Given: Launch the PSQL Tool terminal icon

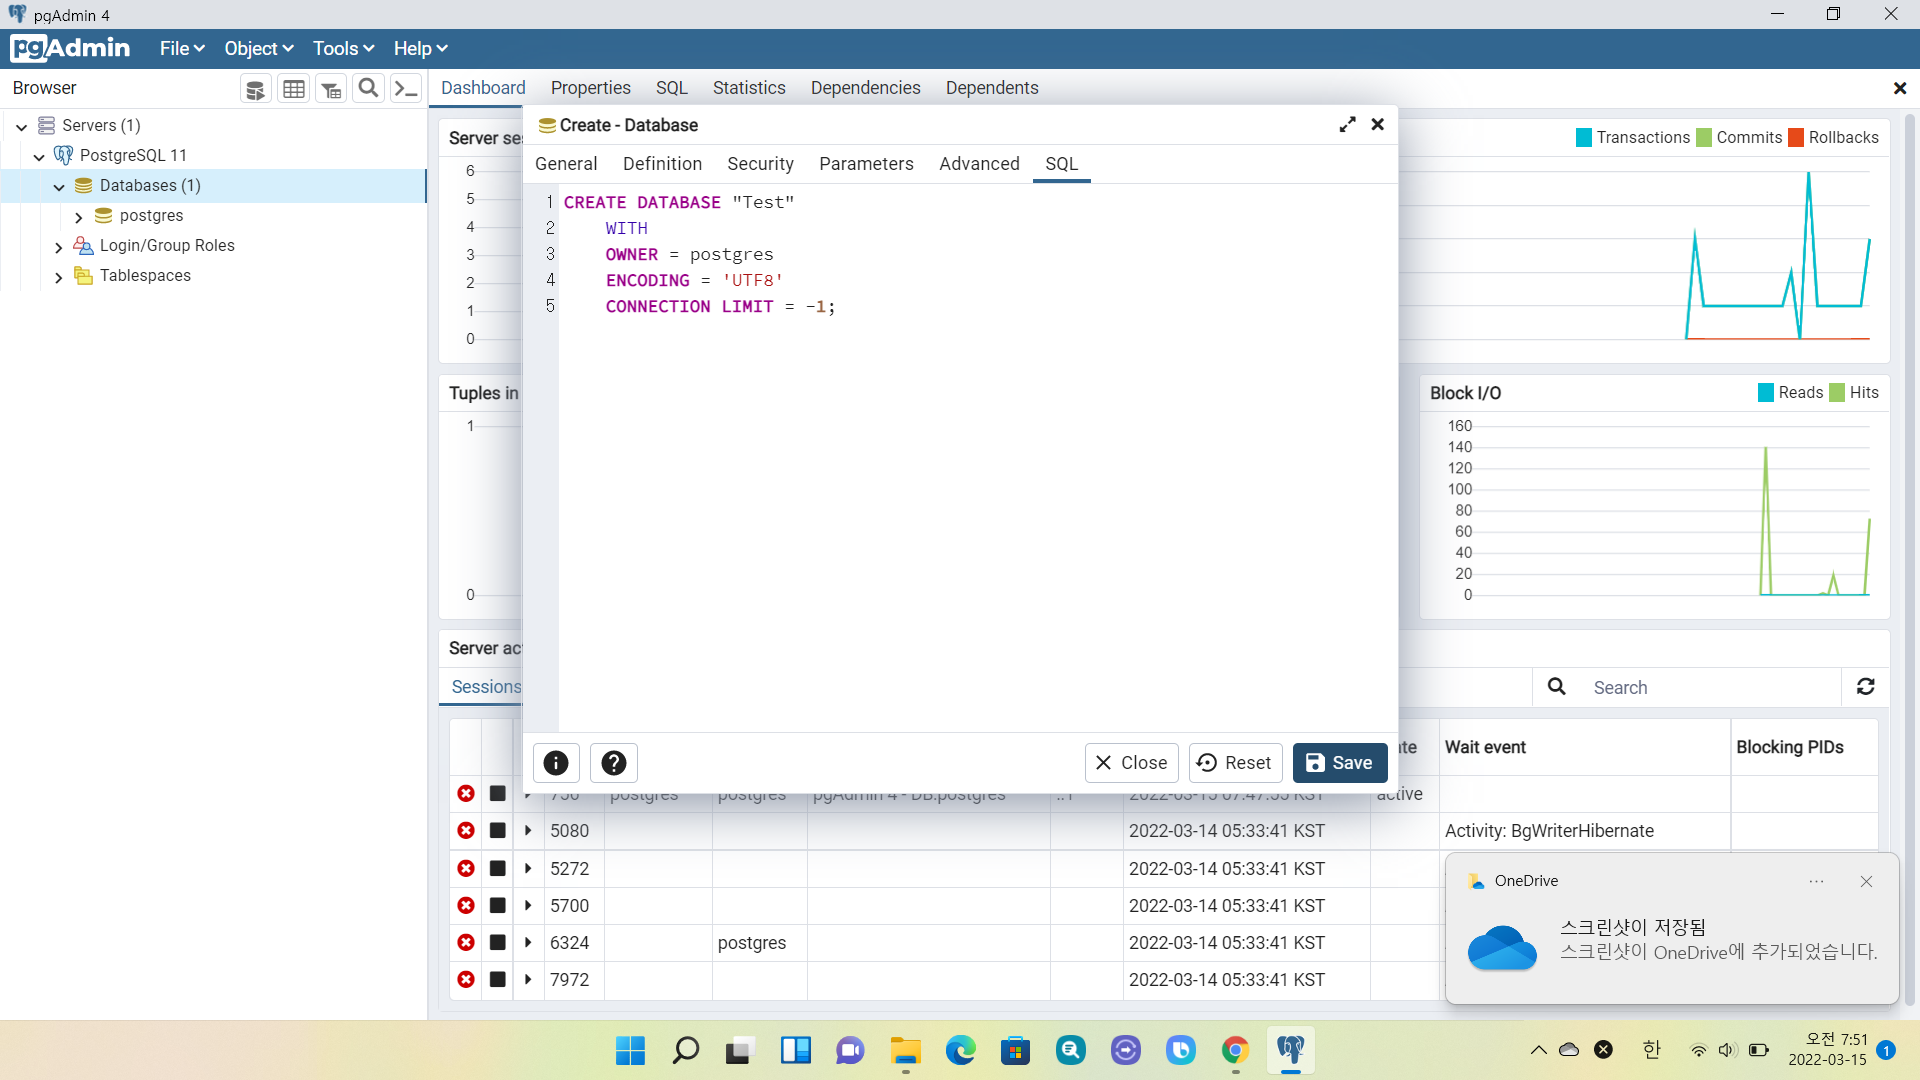Looking at the screenshot, I should pyautogui.click(x=405, y=89).
